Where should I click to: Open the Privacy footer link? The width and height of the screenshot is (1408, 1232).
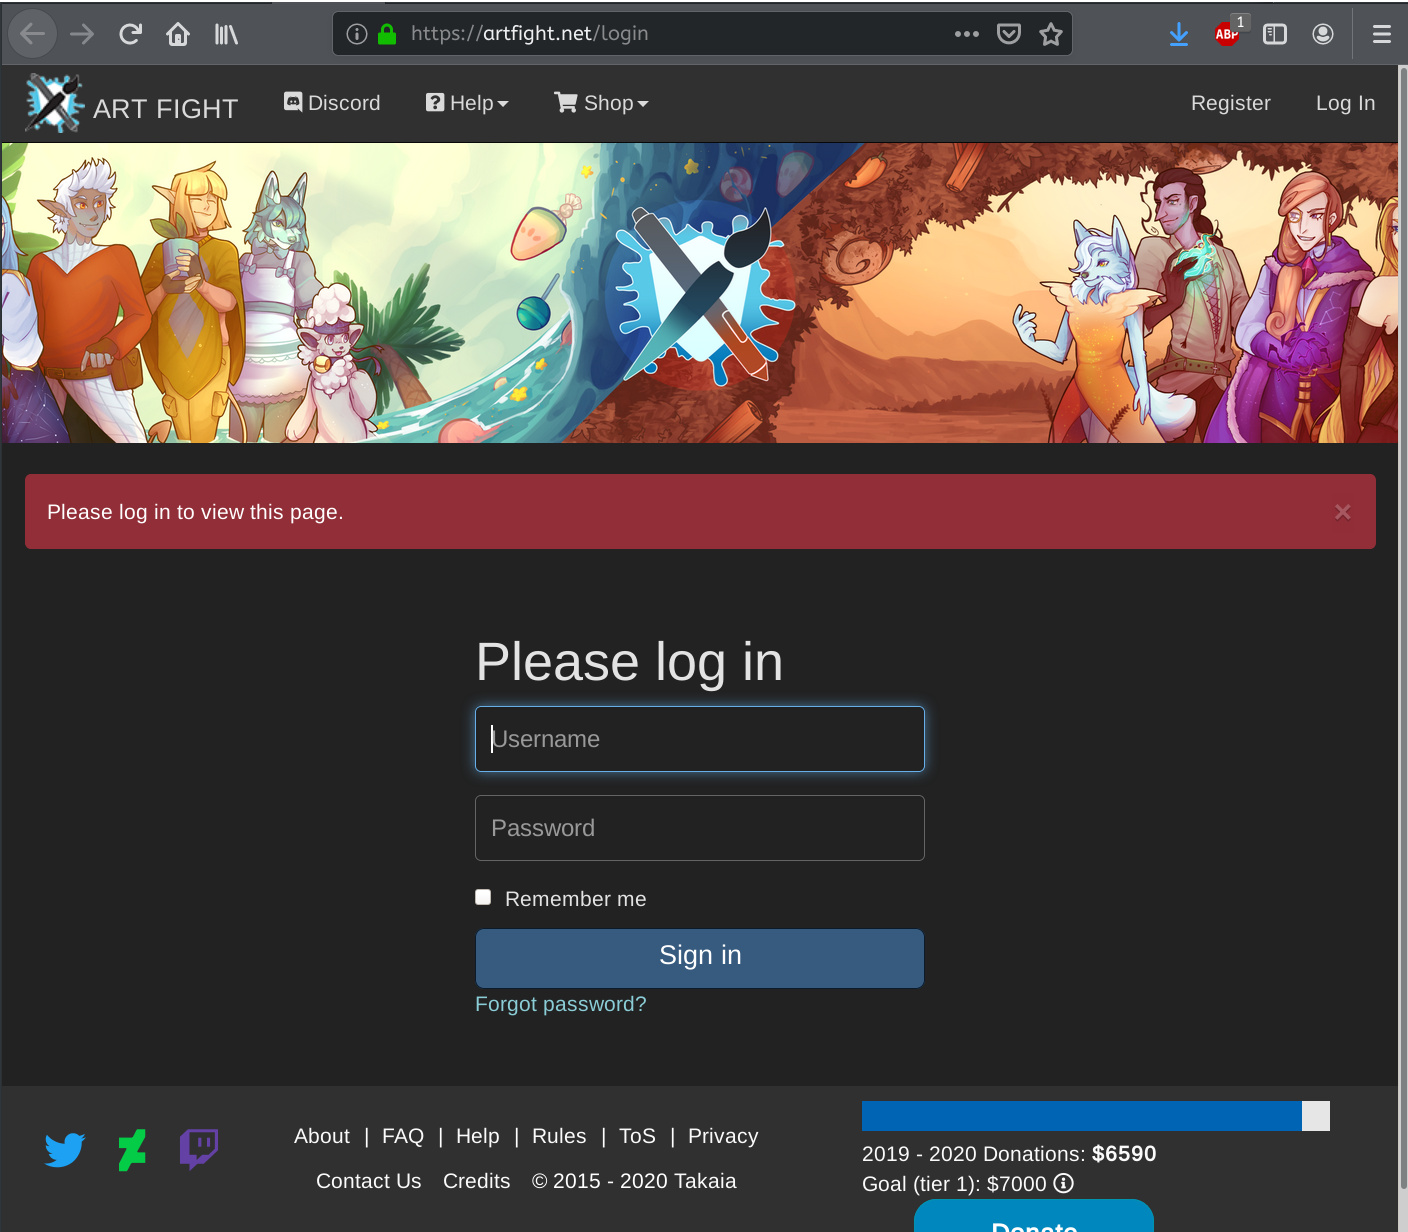[x=723, y=1136]
